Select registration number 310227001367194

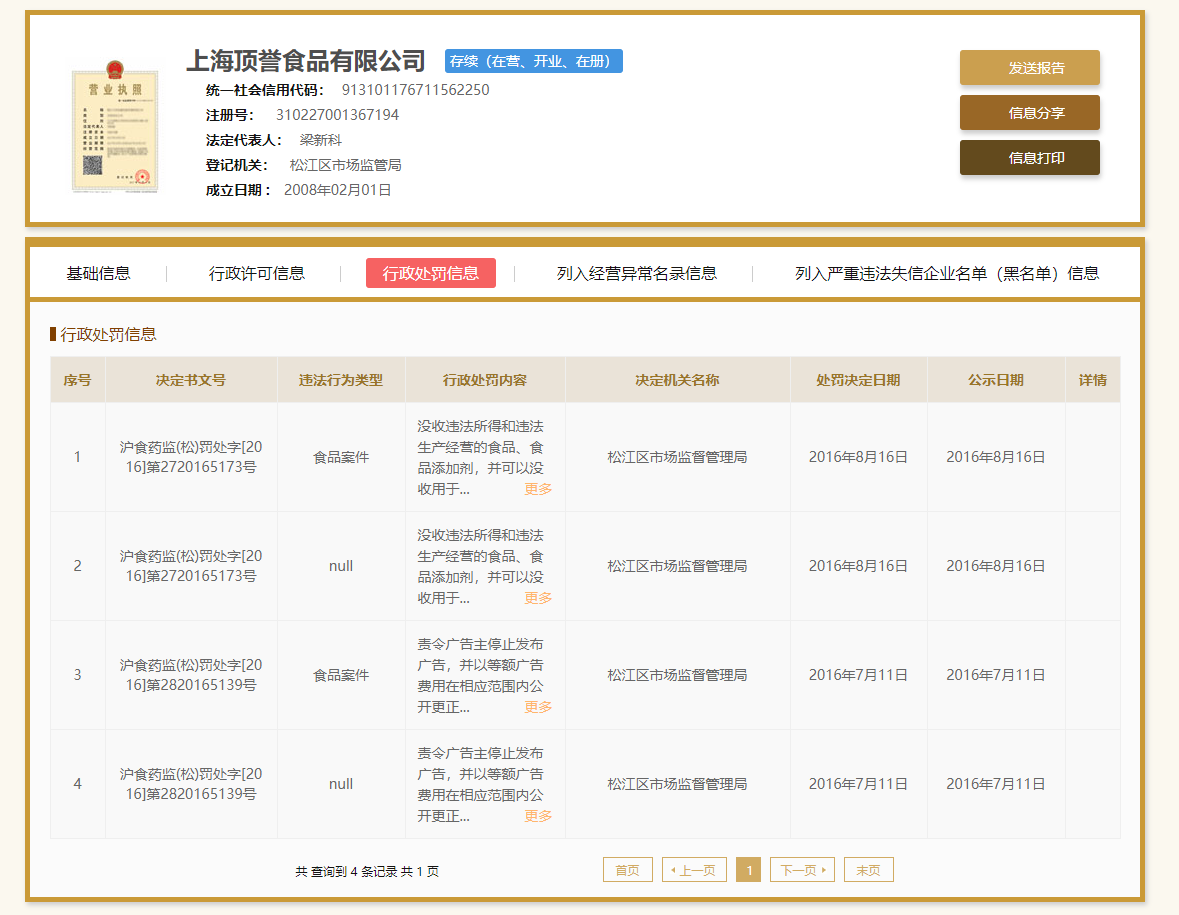pyautogui.click(x=338, y=115)
